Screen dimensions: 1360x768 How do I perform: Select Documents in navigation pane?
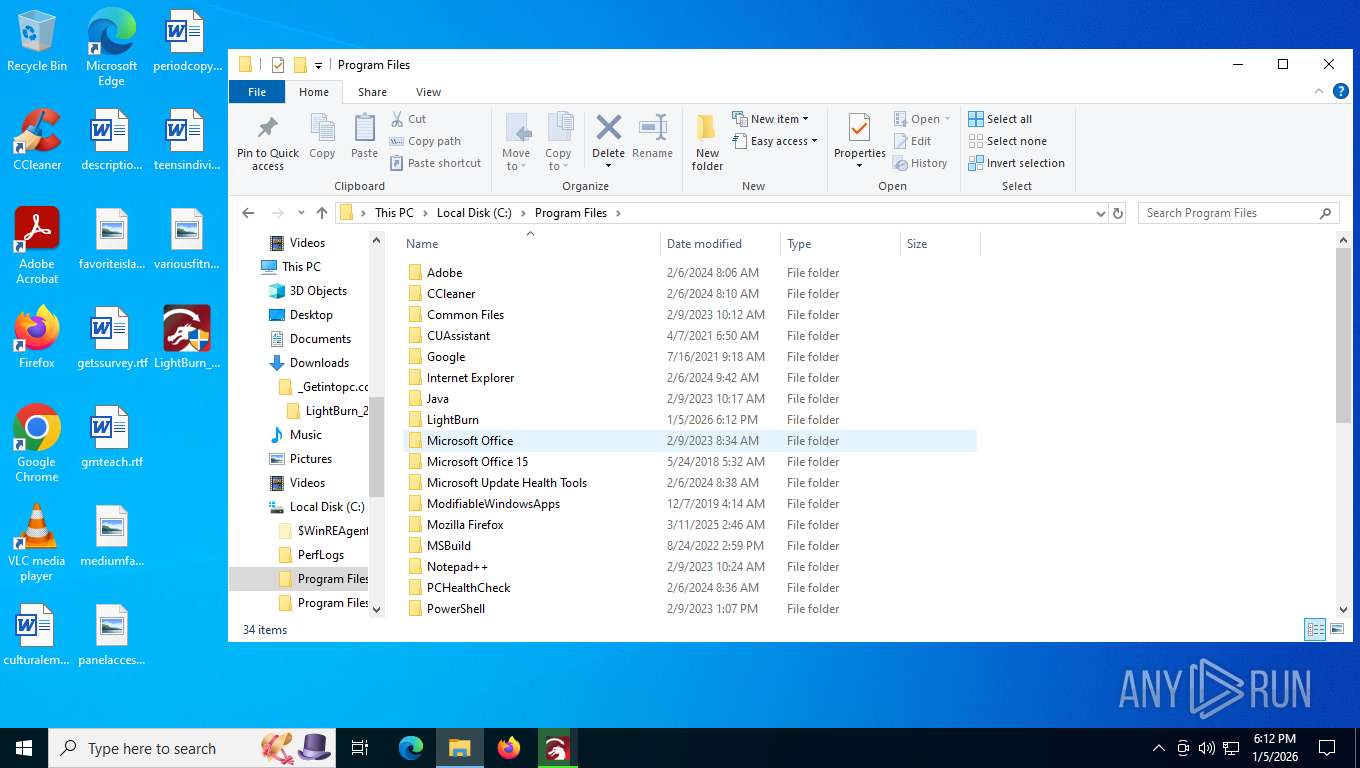pos(320,339)
